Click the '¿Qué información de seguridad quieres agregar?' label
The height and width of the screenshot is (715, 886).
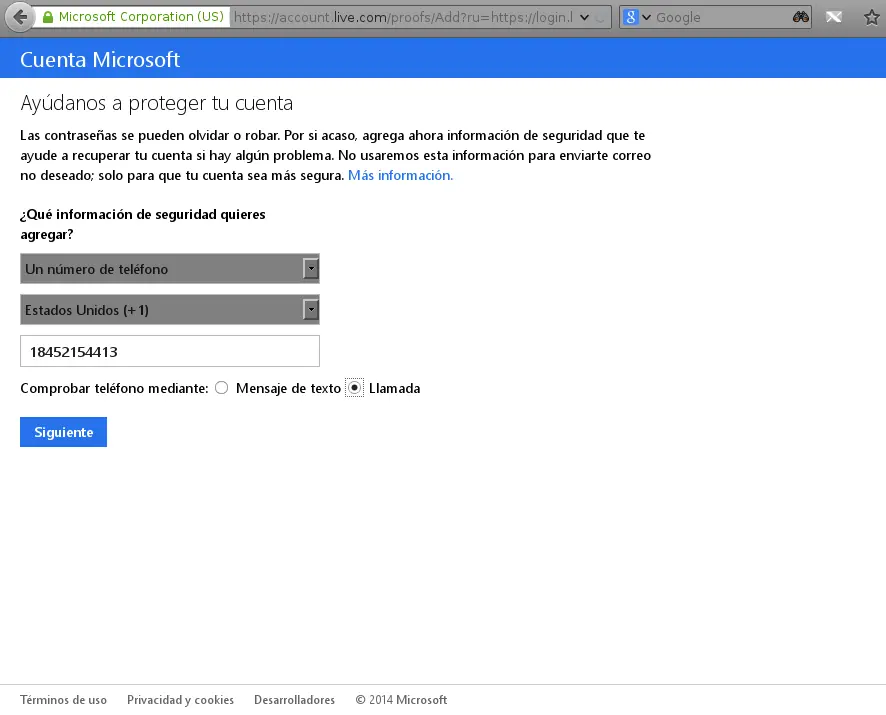pos(143,224)
